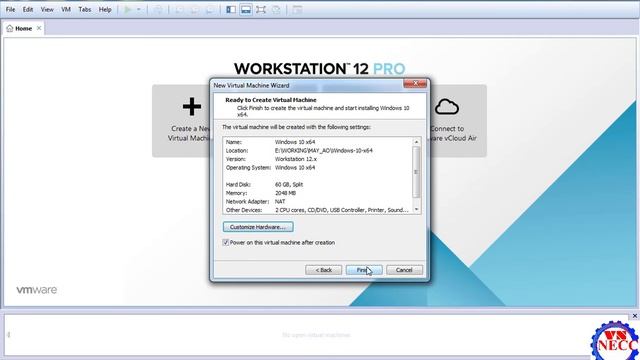Click the settings list scrollbar thumb
Image resolution: width=640 pixels, height=360 pixels.
[x=416, y=172]
